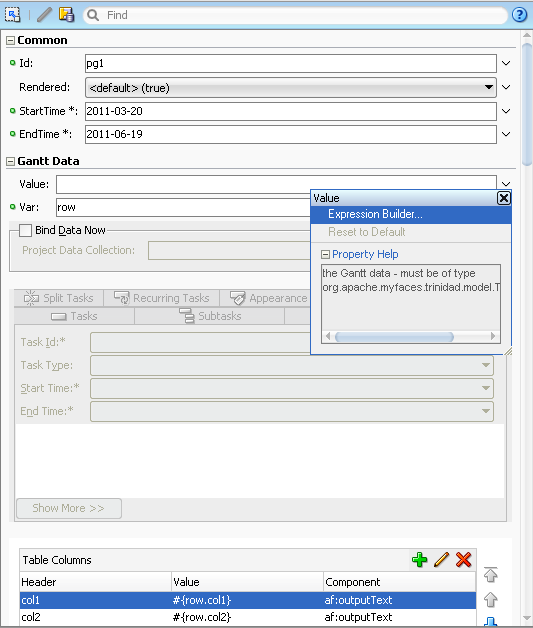This screenshot has width=533, height=628.
Task: Collapse the Common section
Action: tap(10, 40)
